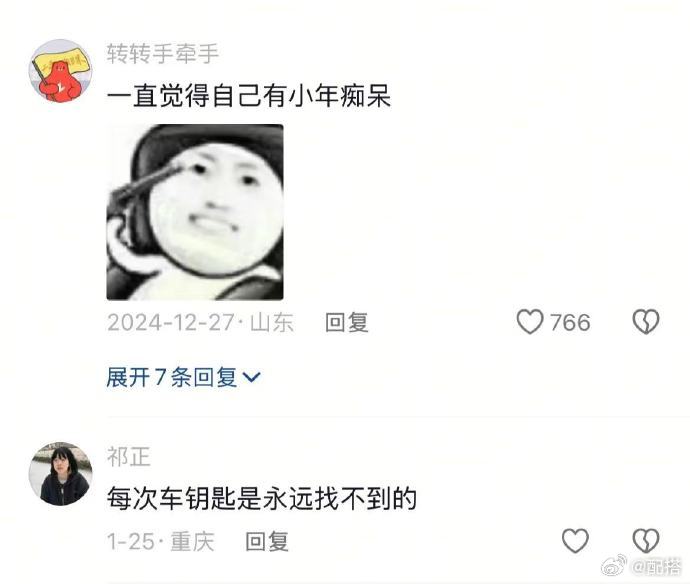View the gun-to-head meme image
Screen dimensions: 690x584
(x=195, y=212)
